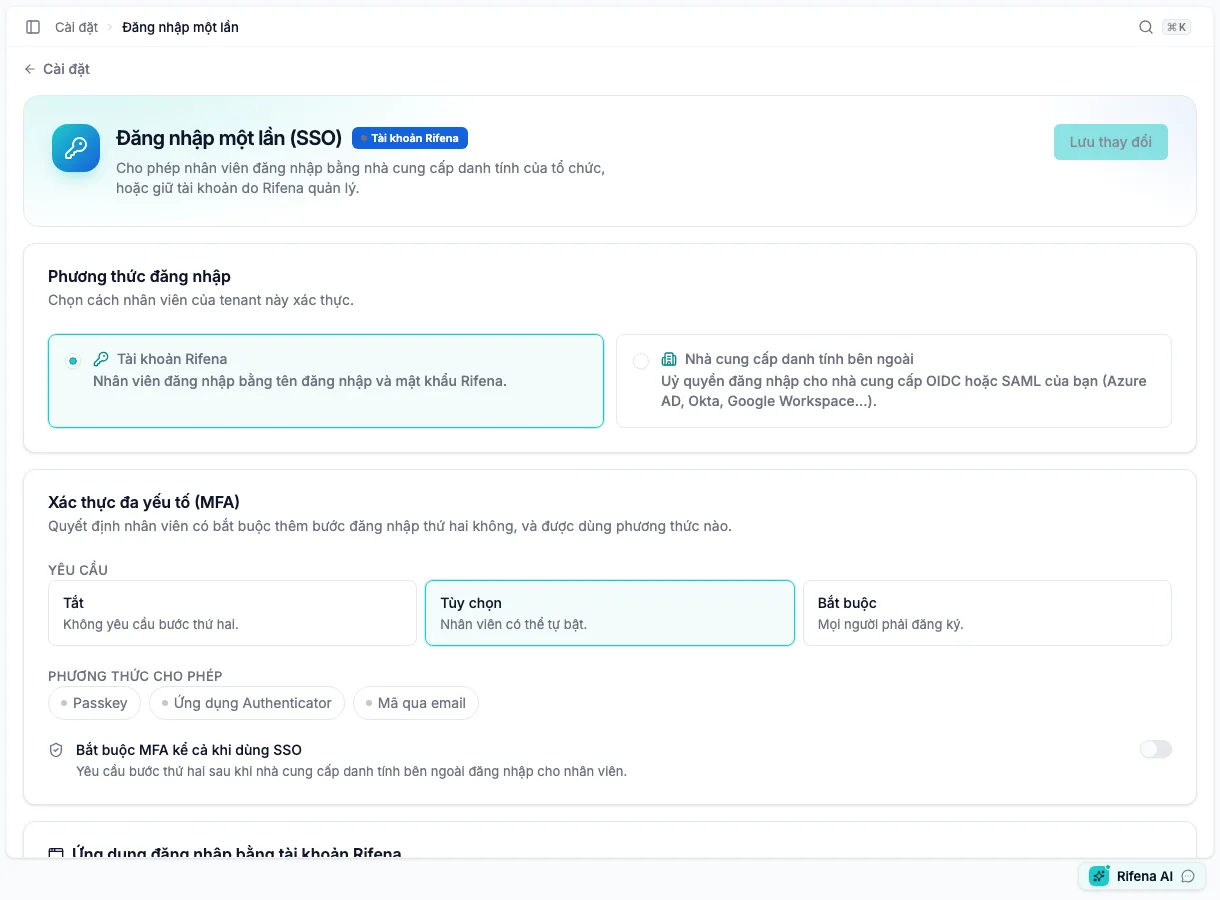Set the MFA requirement to Bắt buộc
Image resolution: width=1220 pixels, height=900 pixels.
point(987,613)
